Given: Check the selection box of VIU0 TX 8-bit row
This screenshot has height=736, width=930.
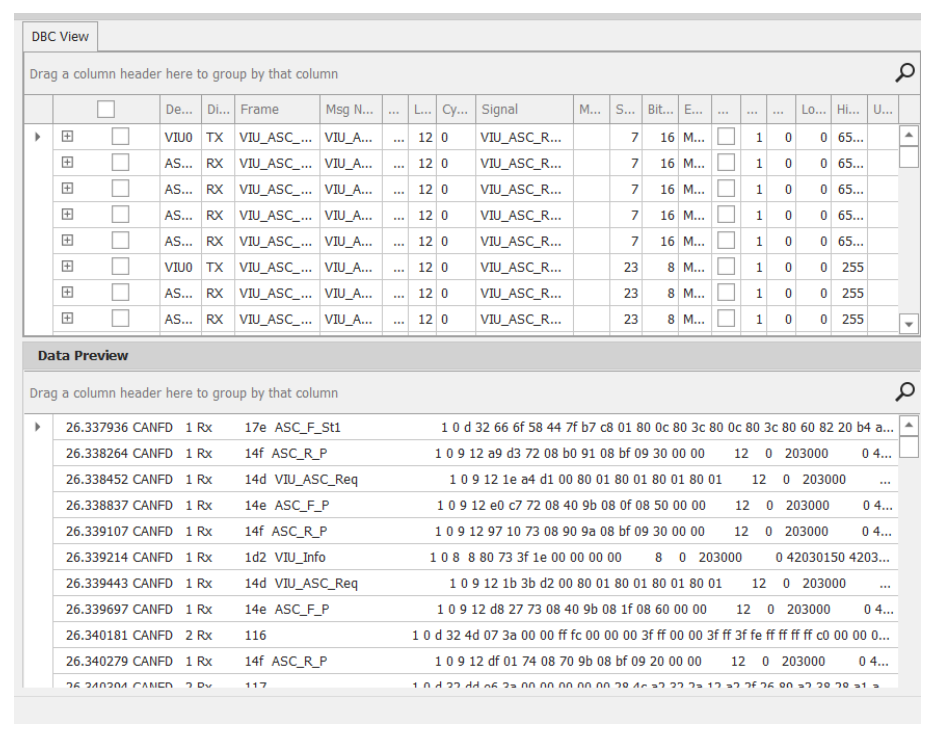Looking at the screenshot, I should (120, 267).
